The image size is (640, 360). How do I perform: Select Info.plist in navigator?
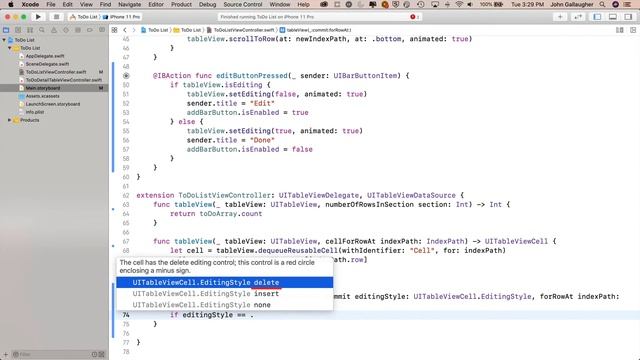point(35,112)
